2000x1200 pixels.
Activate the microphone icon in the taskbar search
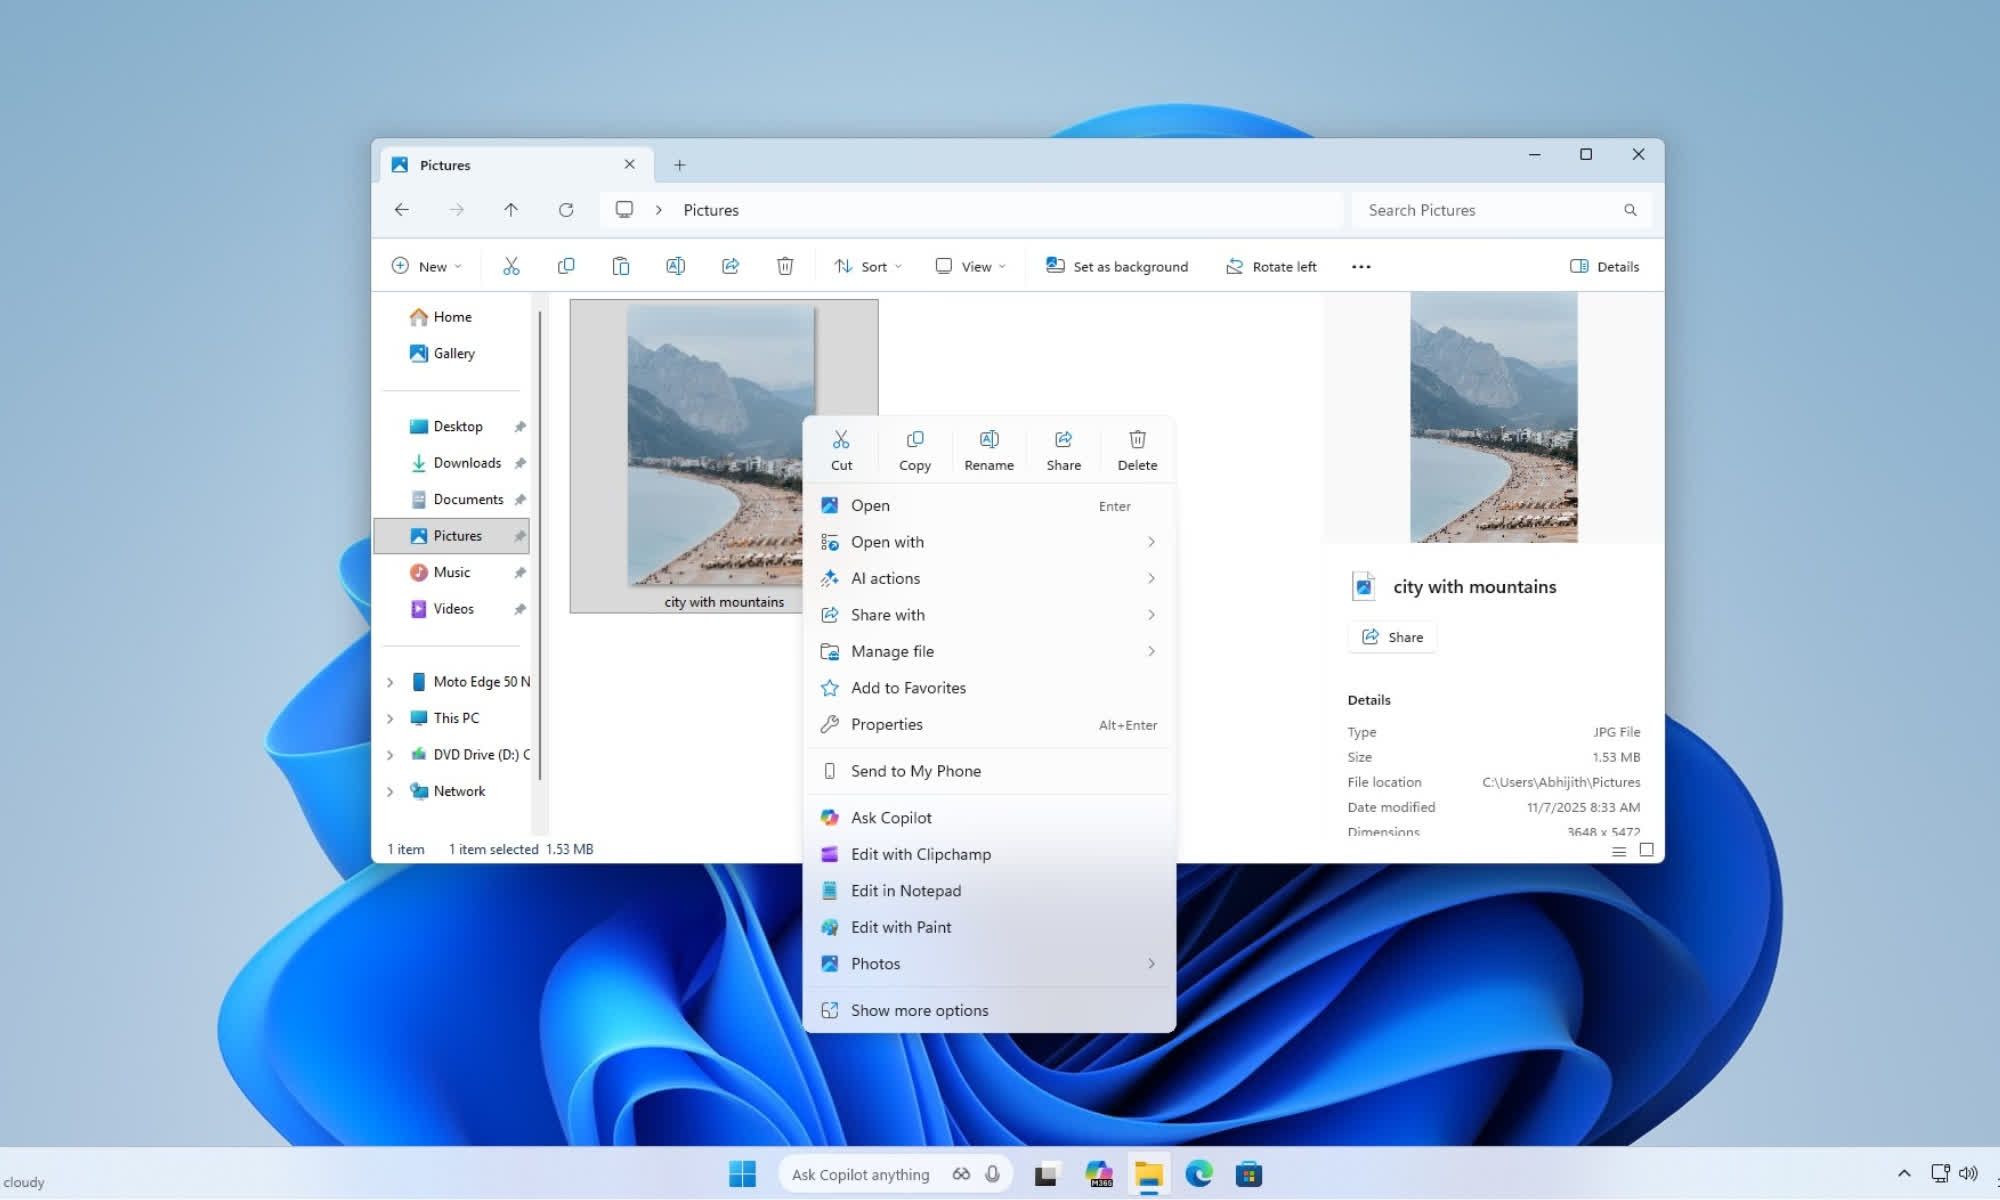[x=992, y=1173]
